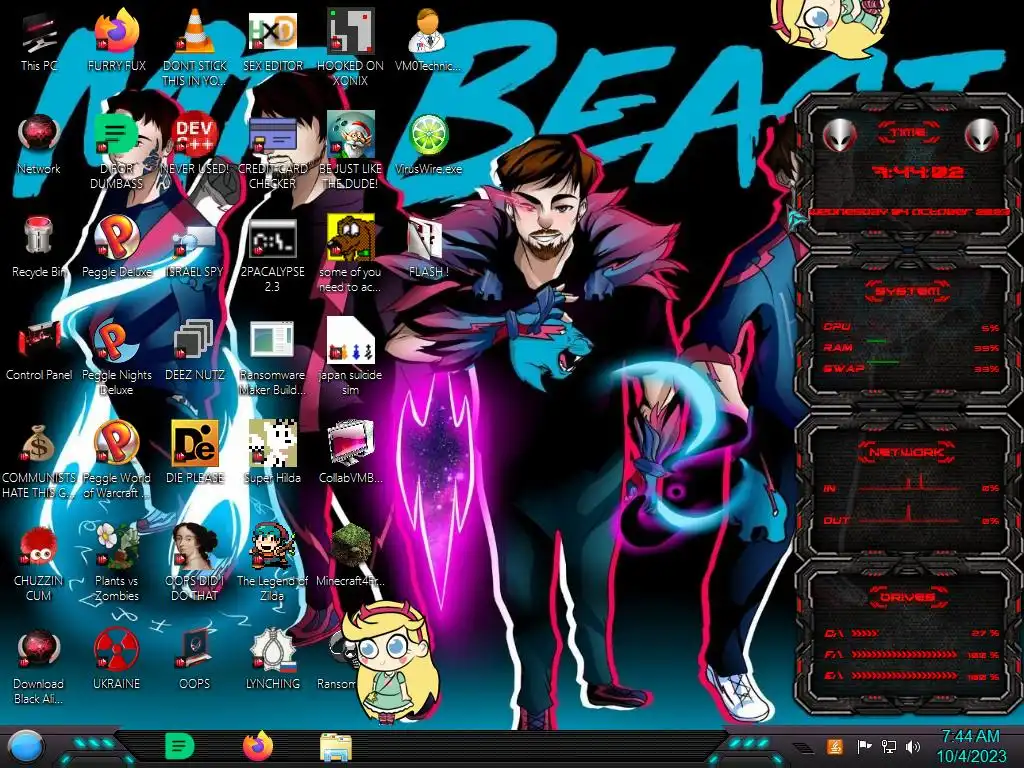Screen dimensions: 1024x768
Task: Open the OOPS desktop shortcut
Action: pos(195,658)
